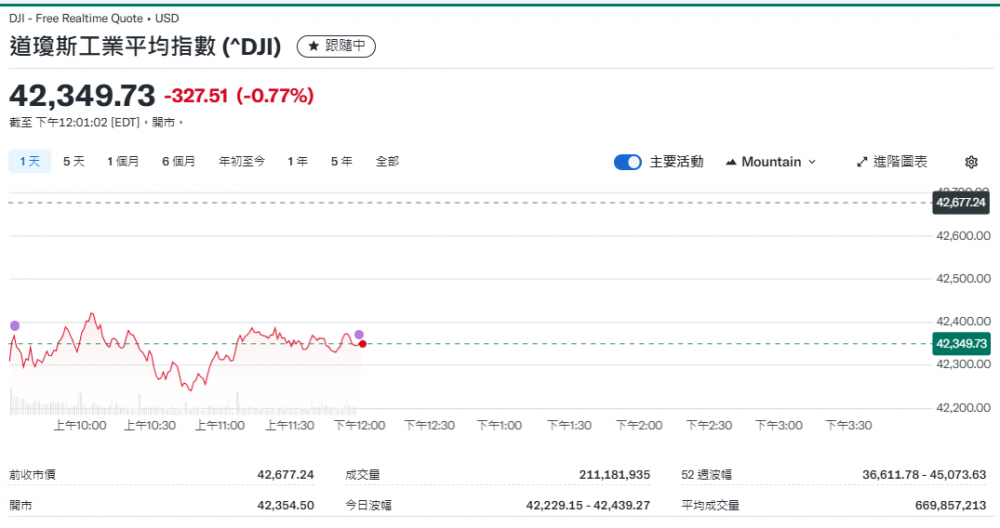Click the mountain chart type icon
The width and height of the screenshot is (1000, 528).
pos(730,162)
